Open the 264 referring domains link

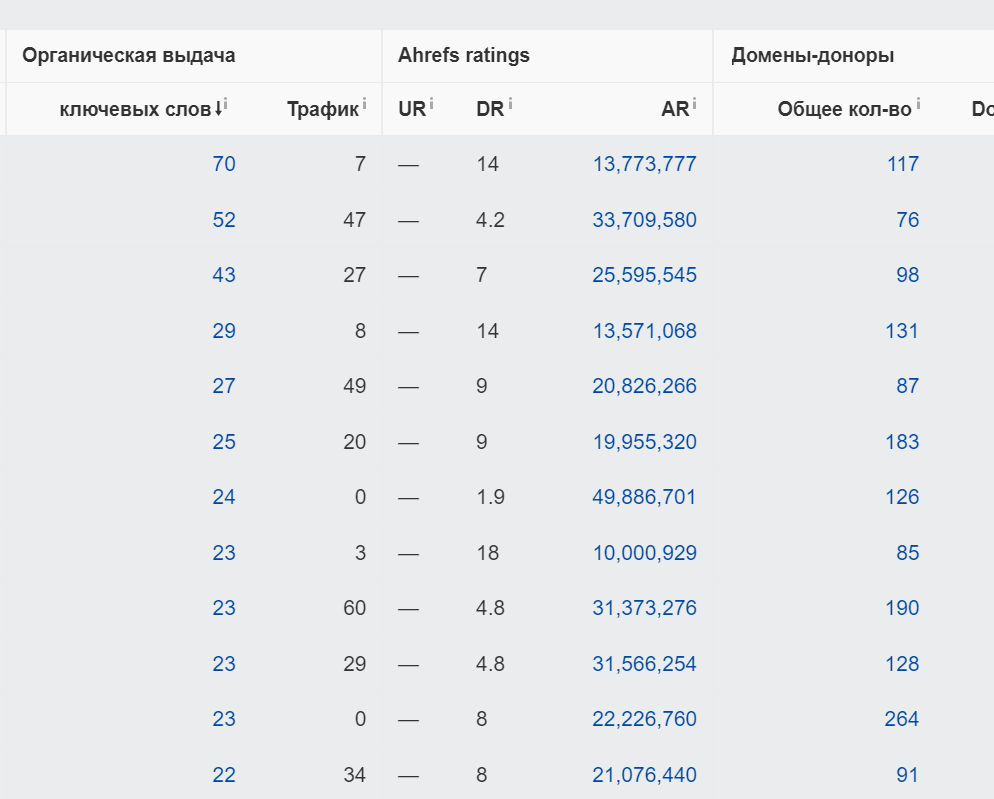pyautogui.click(x=901, y=719)
